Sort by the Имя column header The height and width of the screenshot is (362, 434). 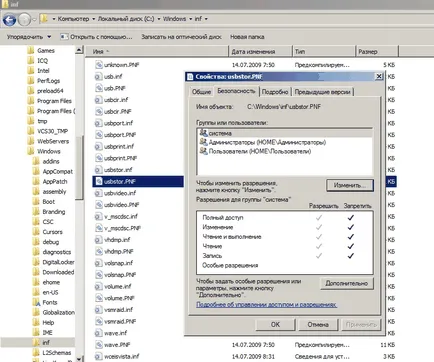(x=157, y=52)
